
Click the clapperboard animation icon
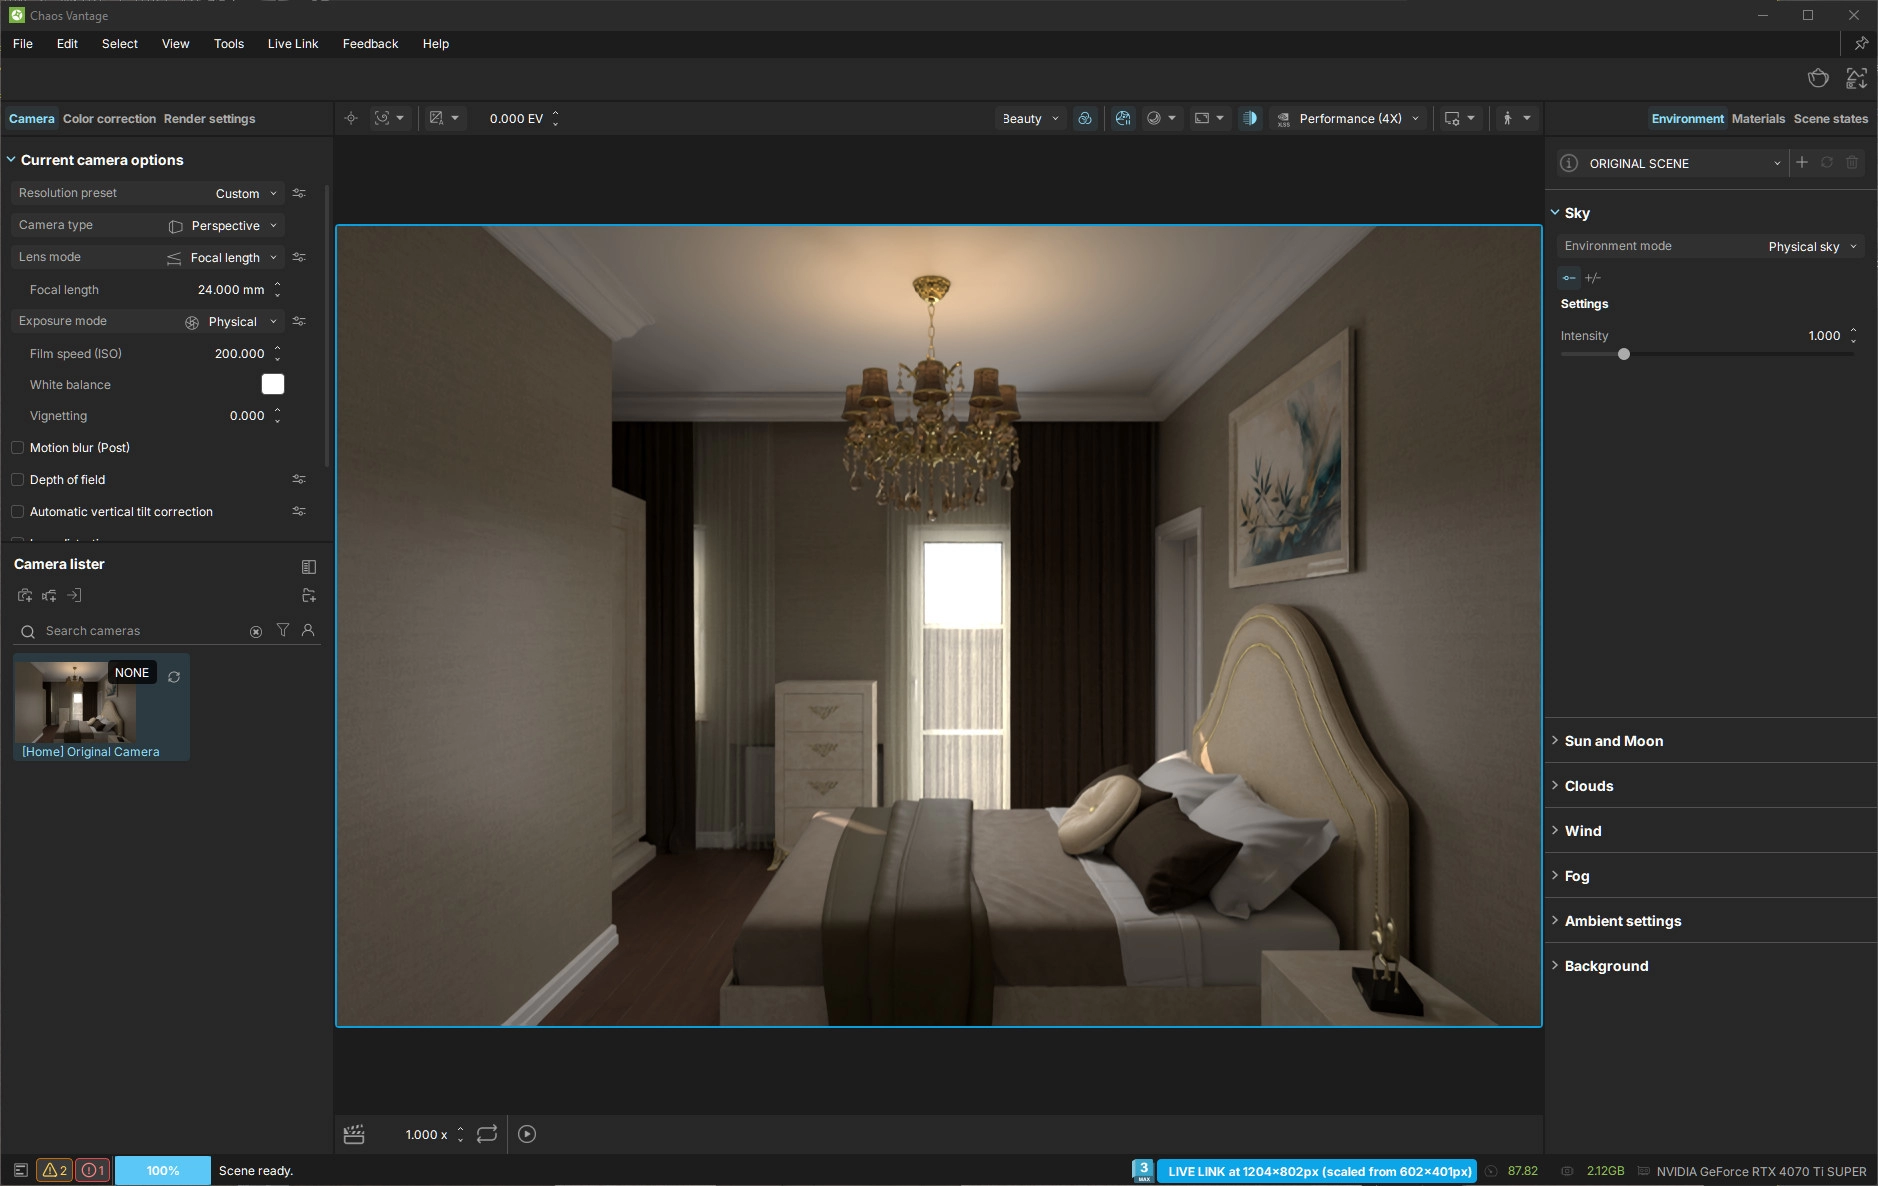point(354,1134)
